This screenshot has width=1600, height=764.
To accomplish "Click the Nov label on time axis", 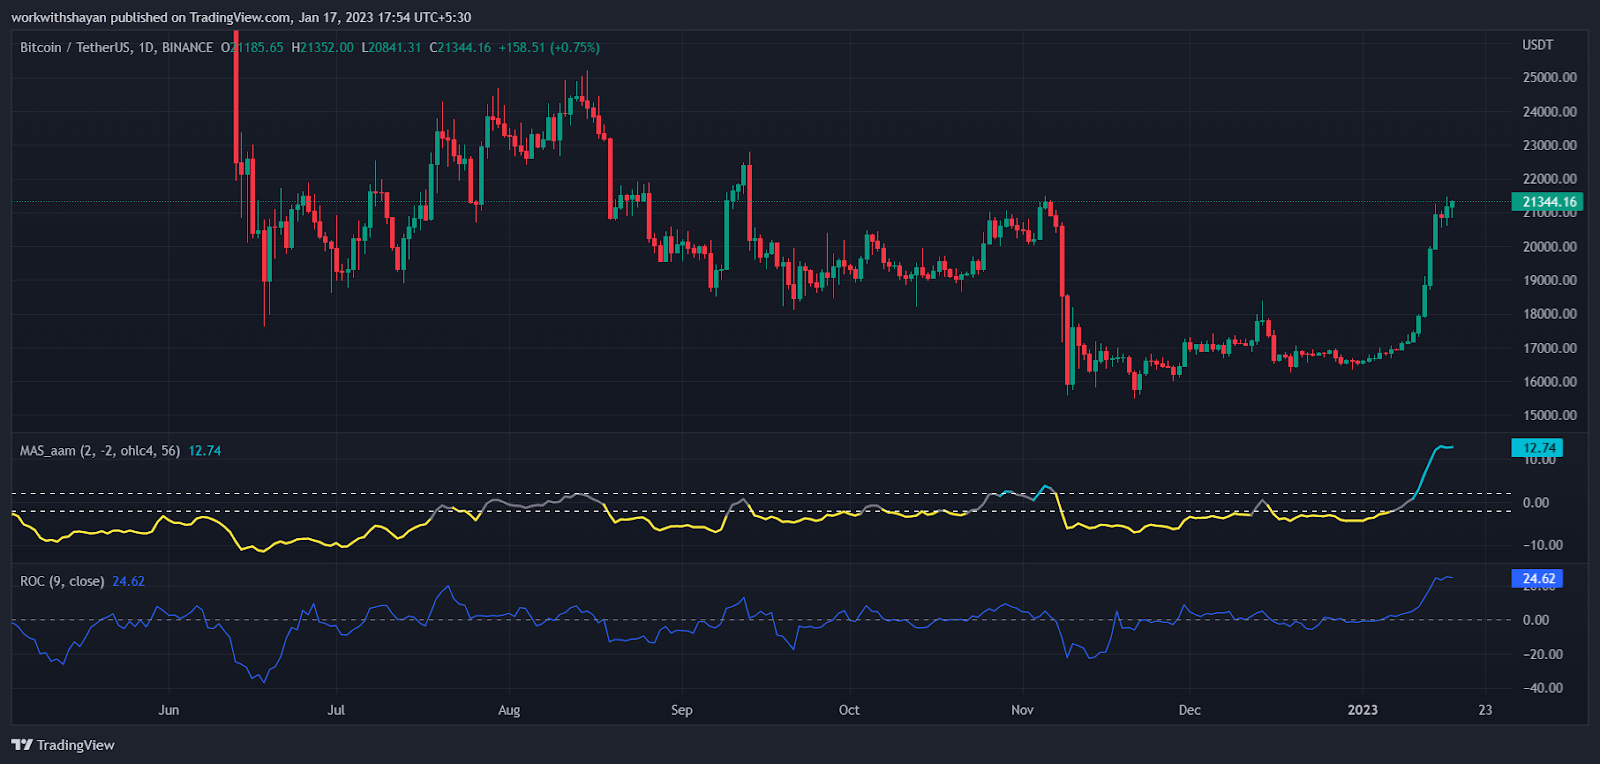I will (1022, 710).
